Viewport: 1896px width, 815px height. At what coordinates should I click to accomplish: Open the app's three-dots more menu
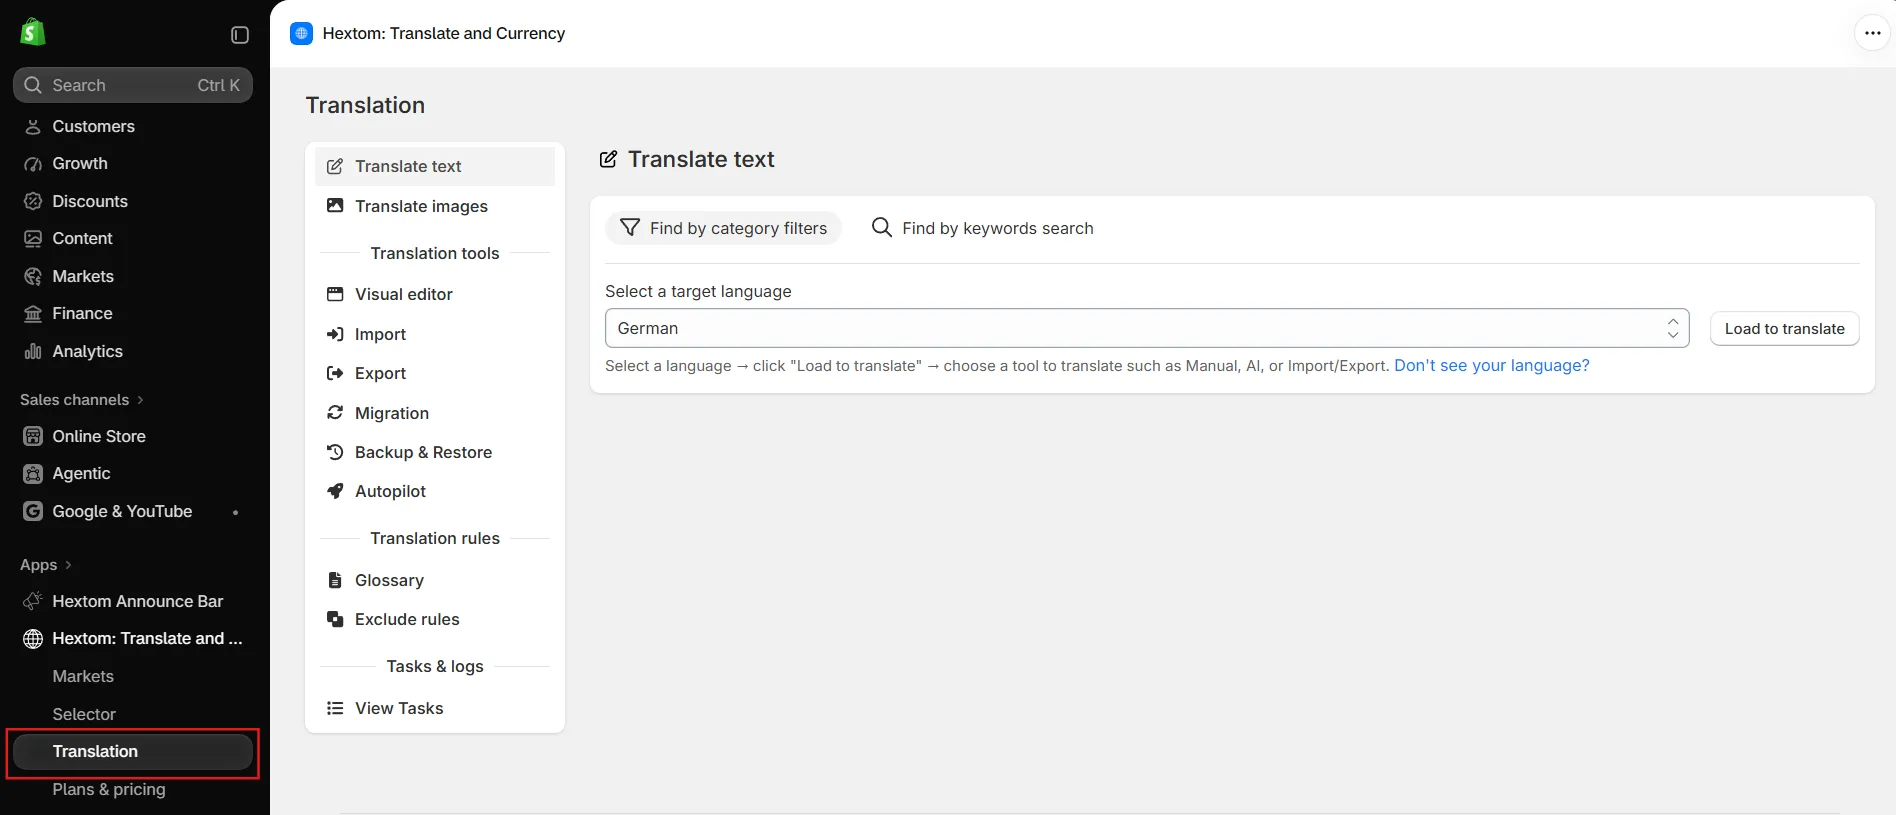point(1873,33)
